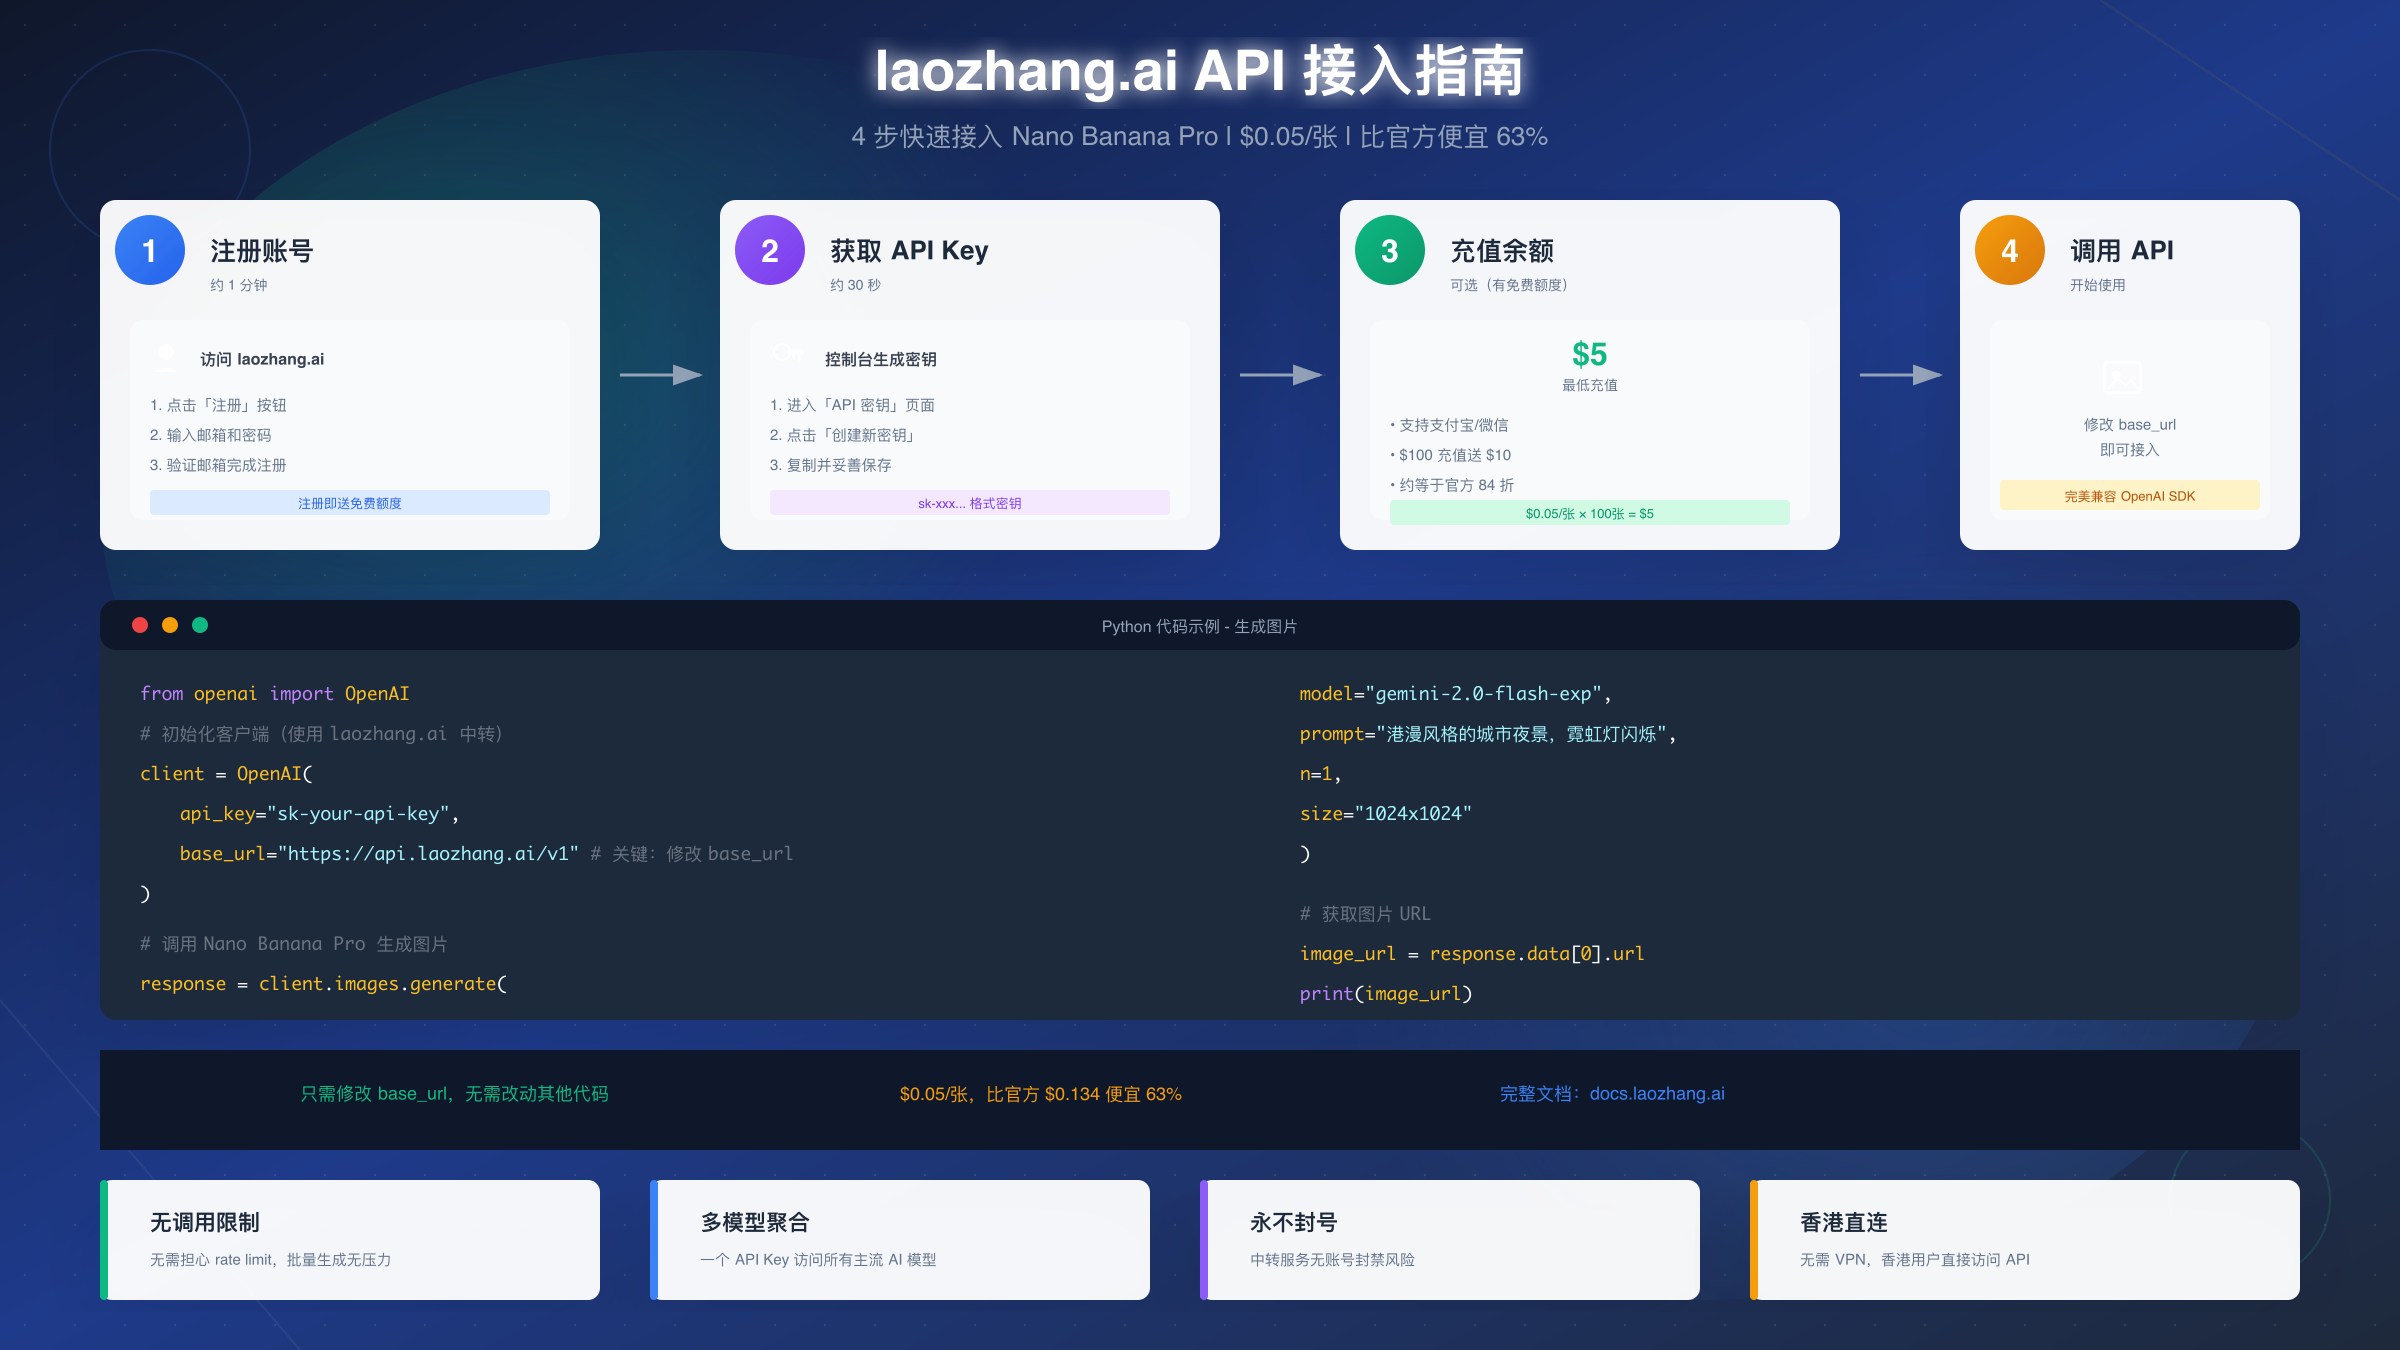This screenshot has height=1350, width=2400.
Task: Click the sk-xxx 格式密钥 badge
Action: (x=969, y=502)
